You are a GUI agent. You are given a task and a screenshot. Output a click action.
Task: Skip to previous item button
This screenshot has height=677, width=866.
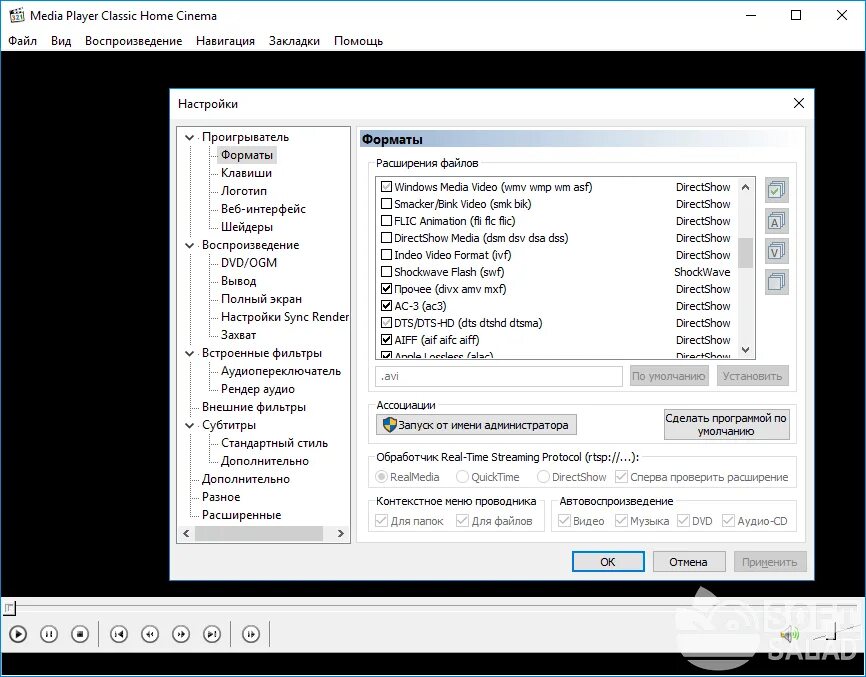[x=119, y=634]
